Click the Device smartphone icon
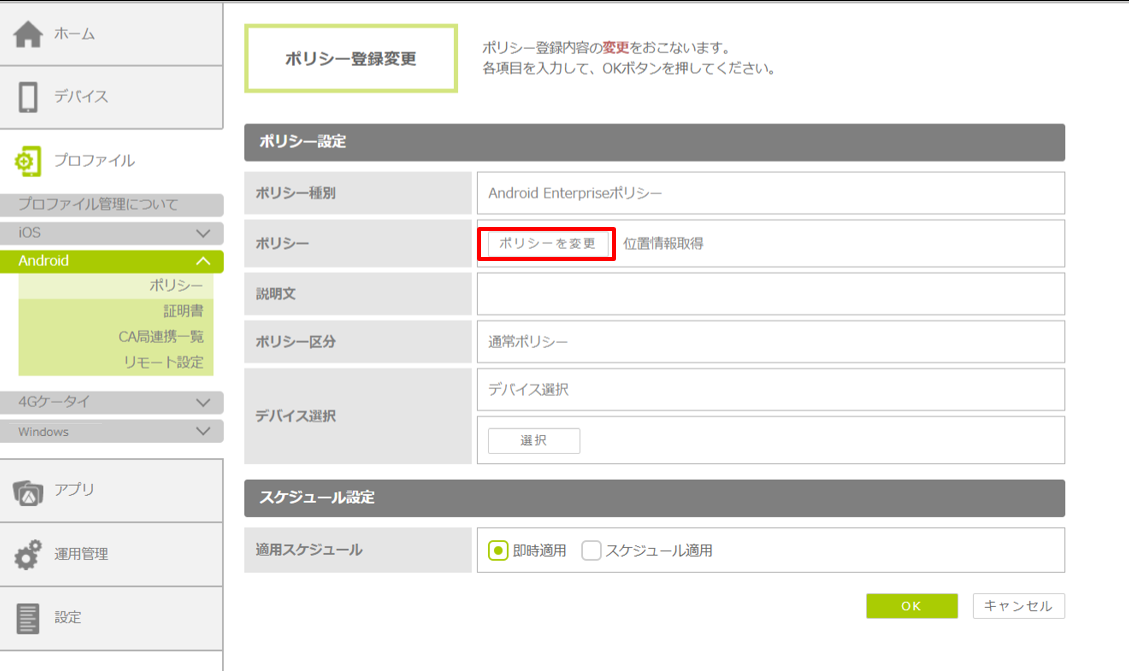This screenshot has width=1129, height=671. click(x=28, y=97)
